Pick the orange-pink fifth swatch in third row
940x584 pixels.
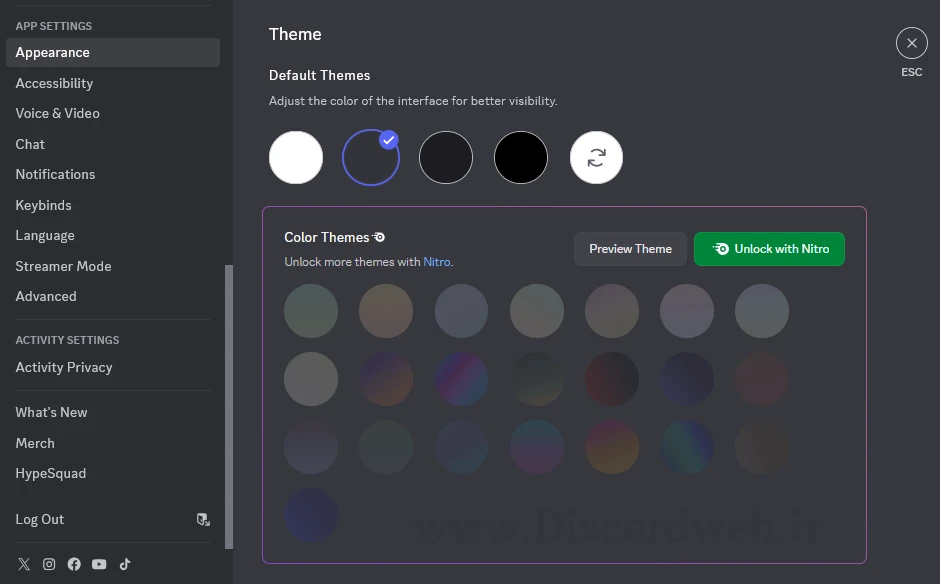click(x=612, y=447)
